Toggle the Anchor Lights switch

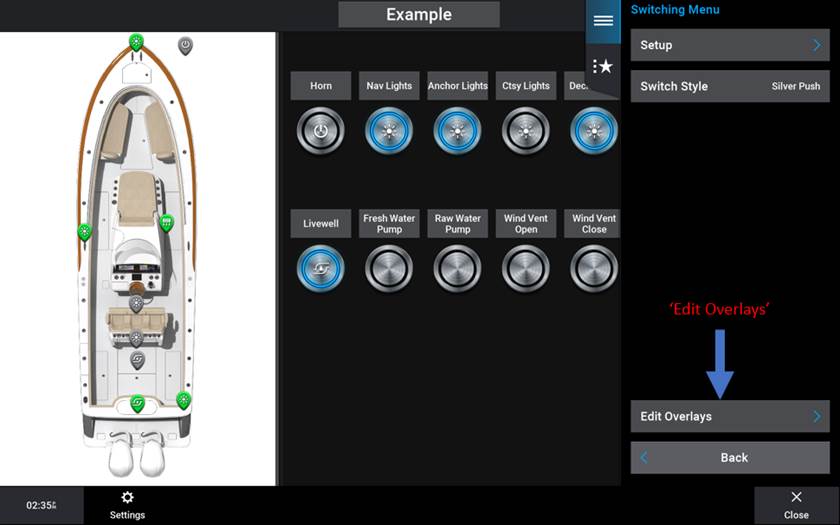(457, 131)
